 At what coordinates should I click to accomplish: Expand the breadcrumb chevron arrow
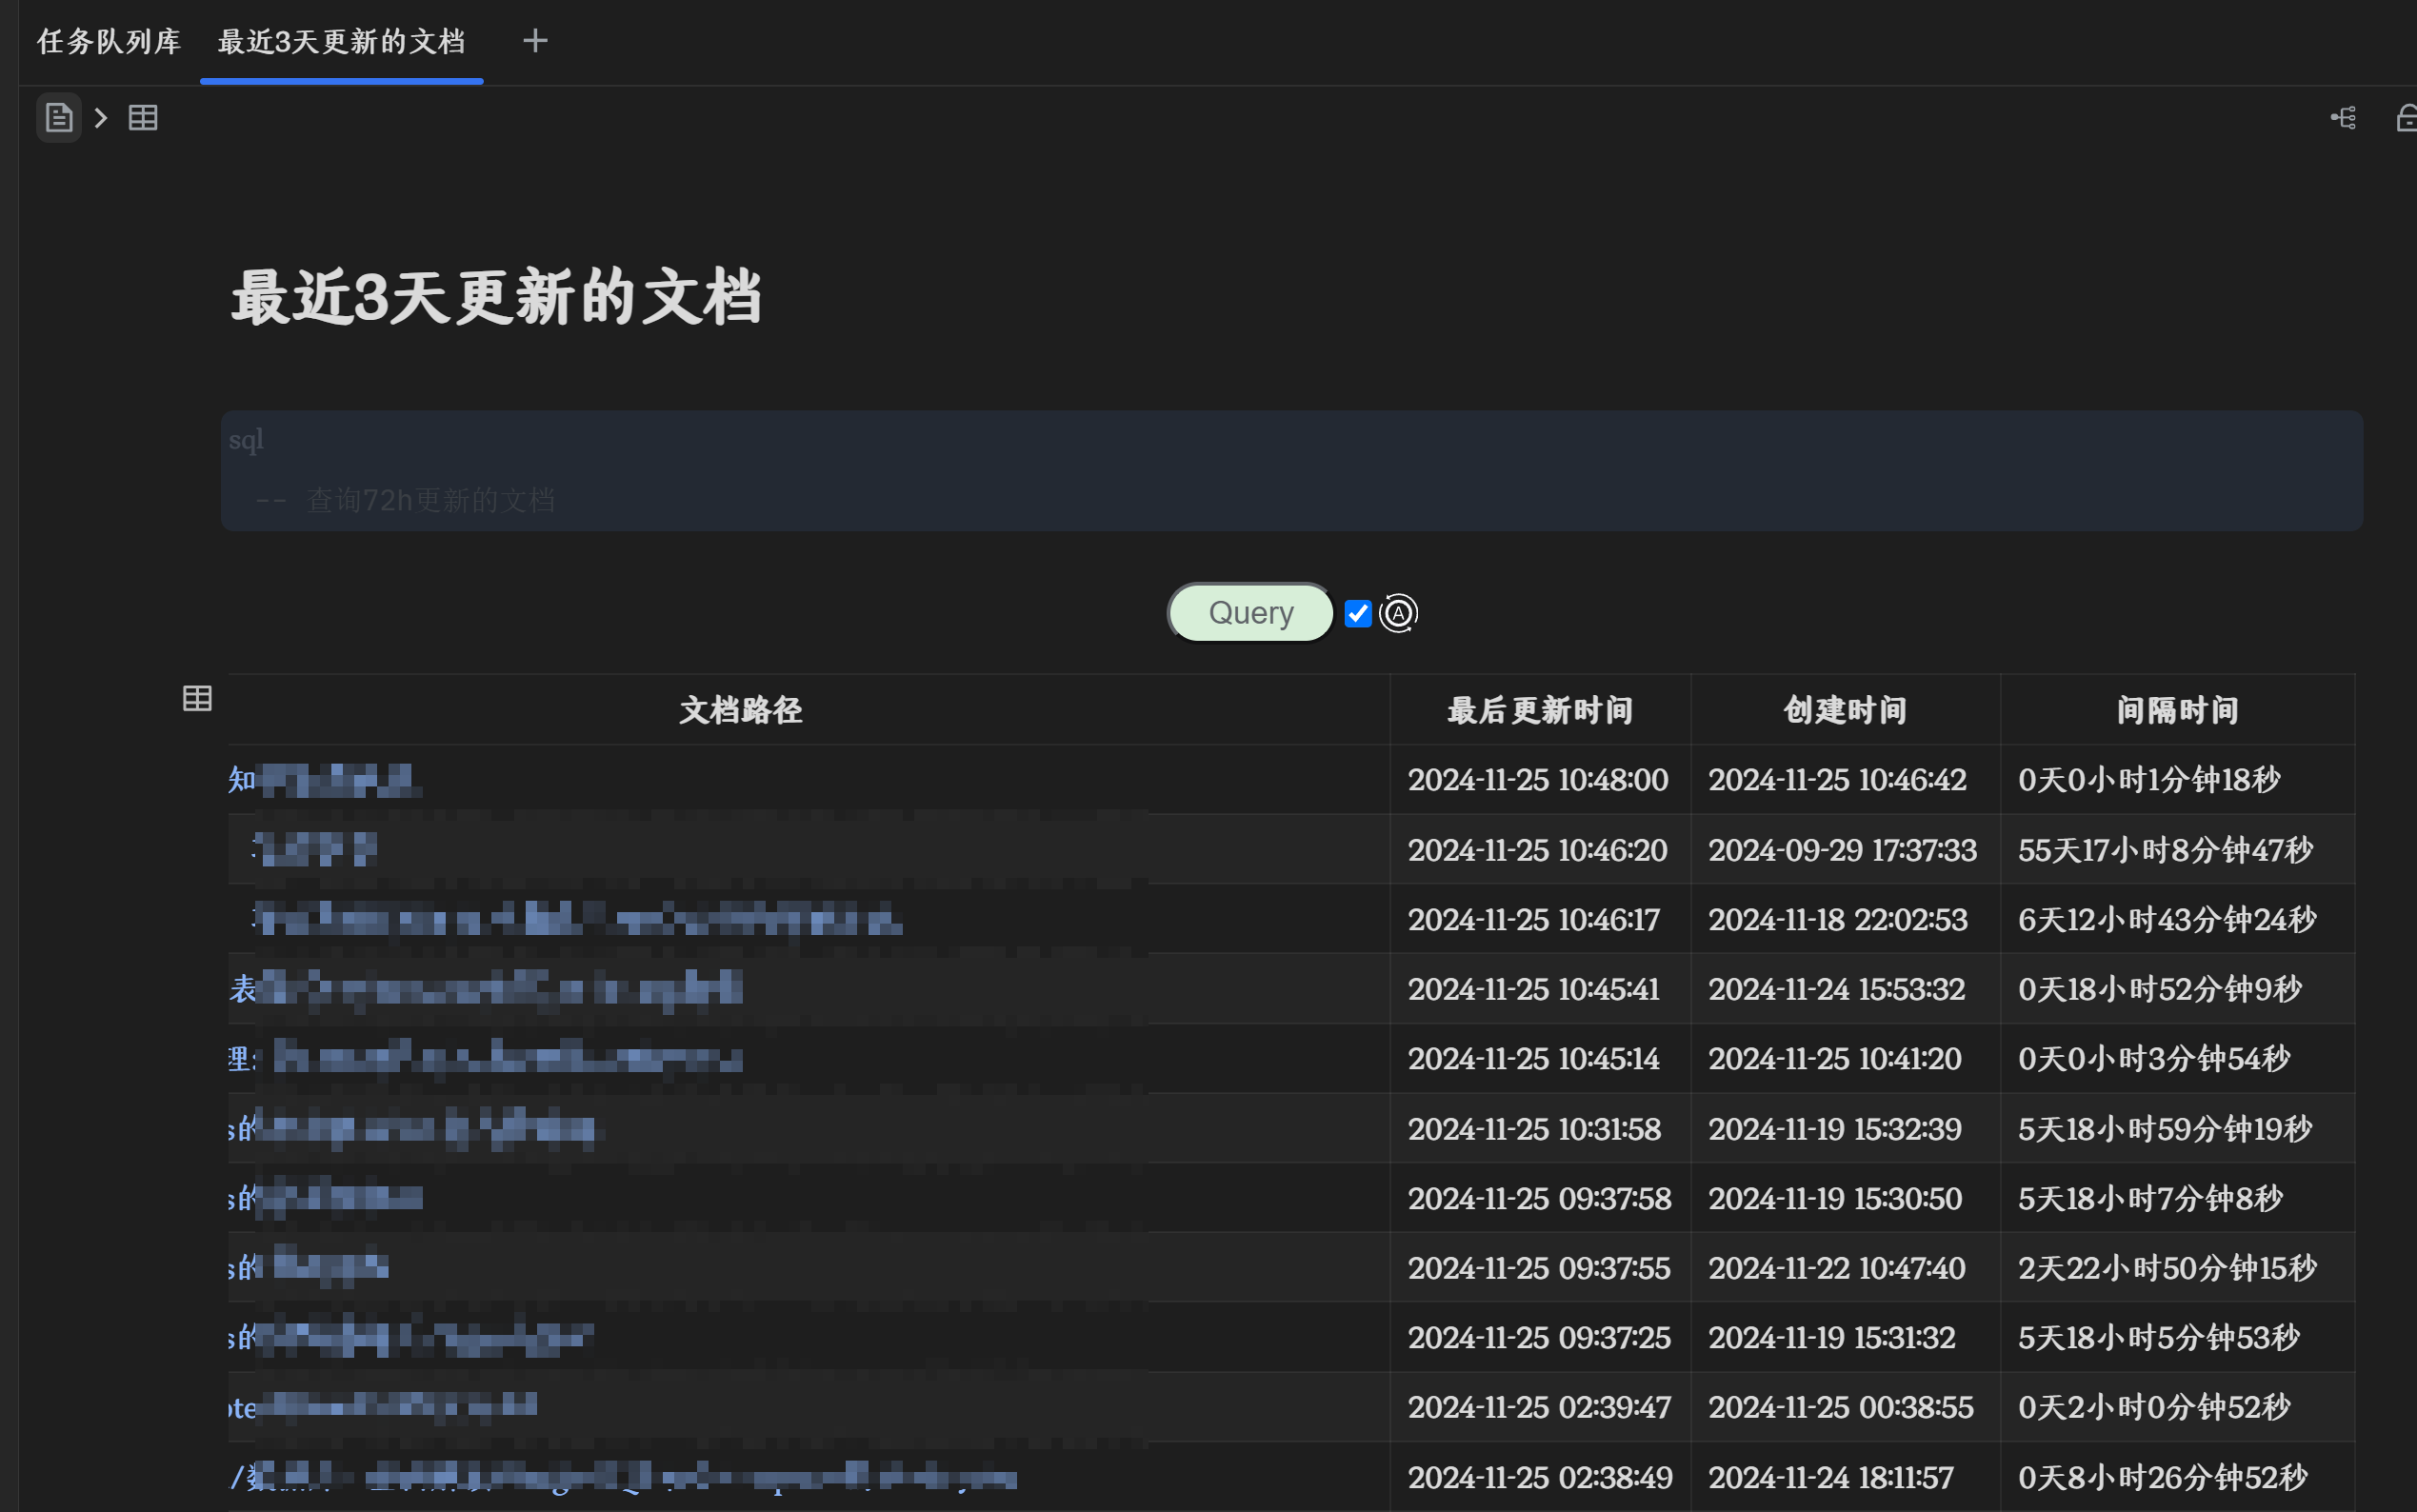pyautogui.click(x=101, y=118)
